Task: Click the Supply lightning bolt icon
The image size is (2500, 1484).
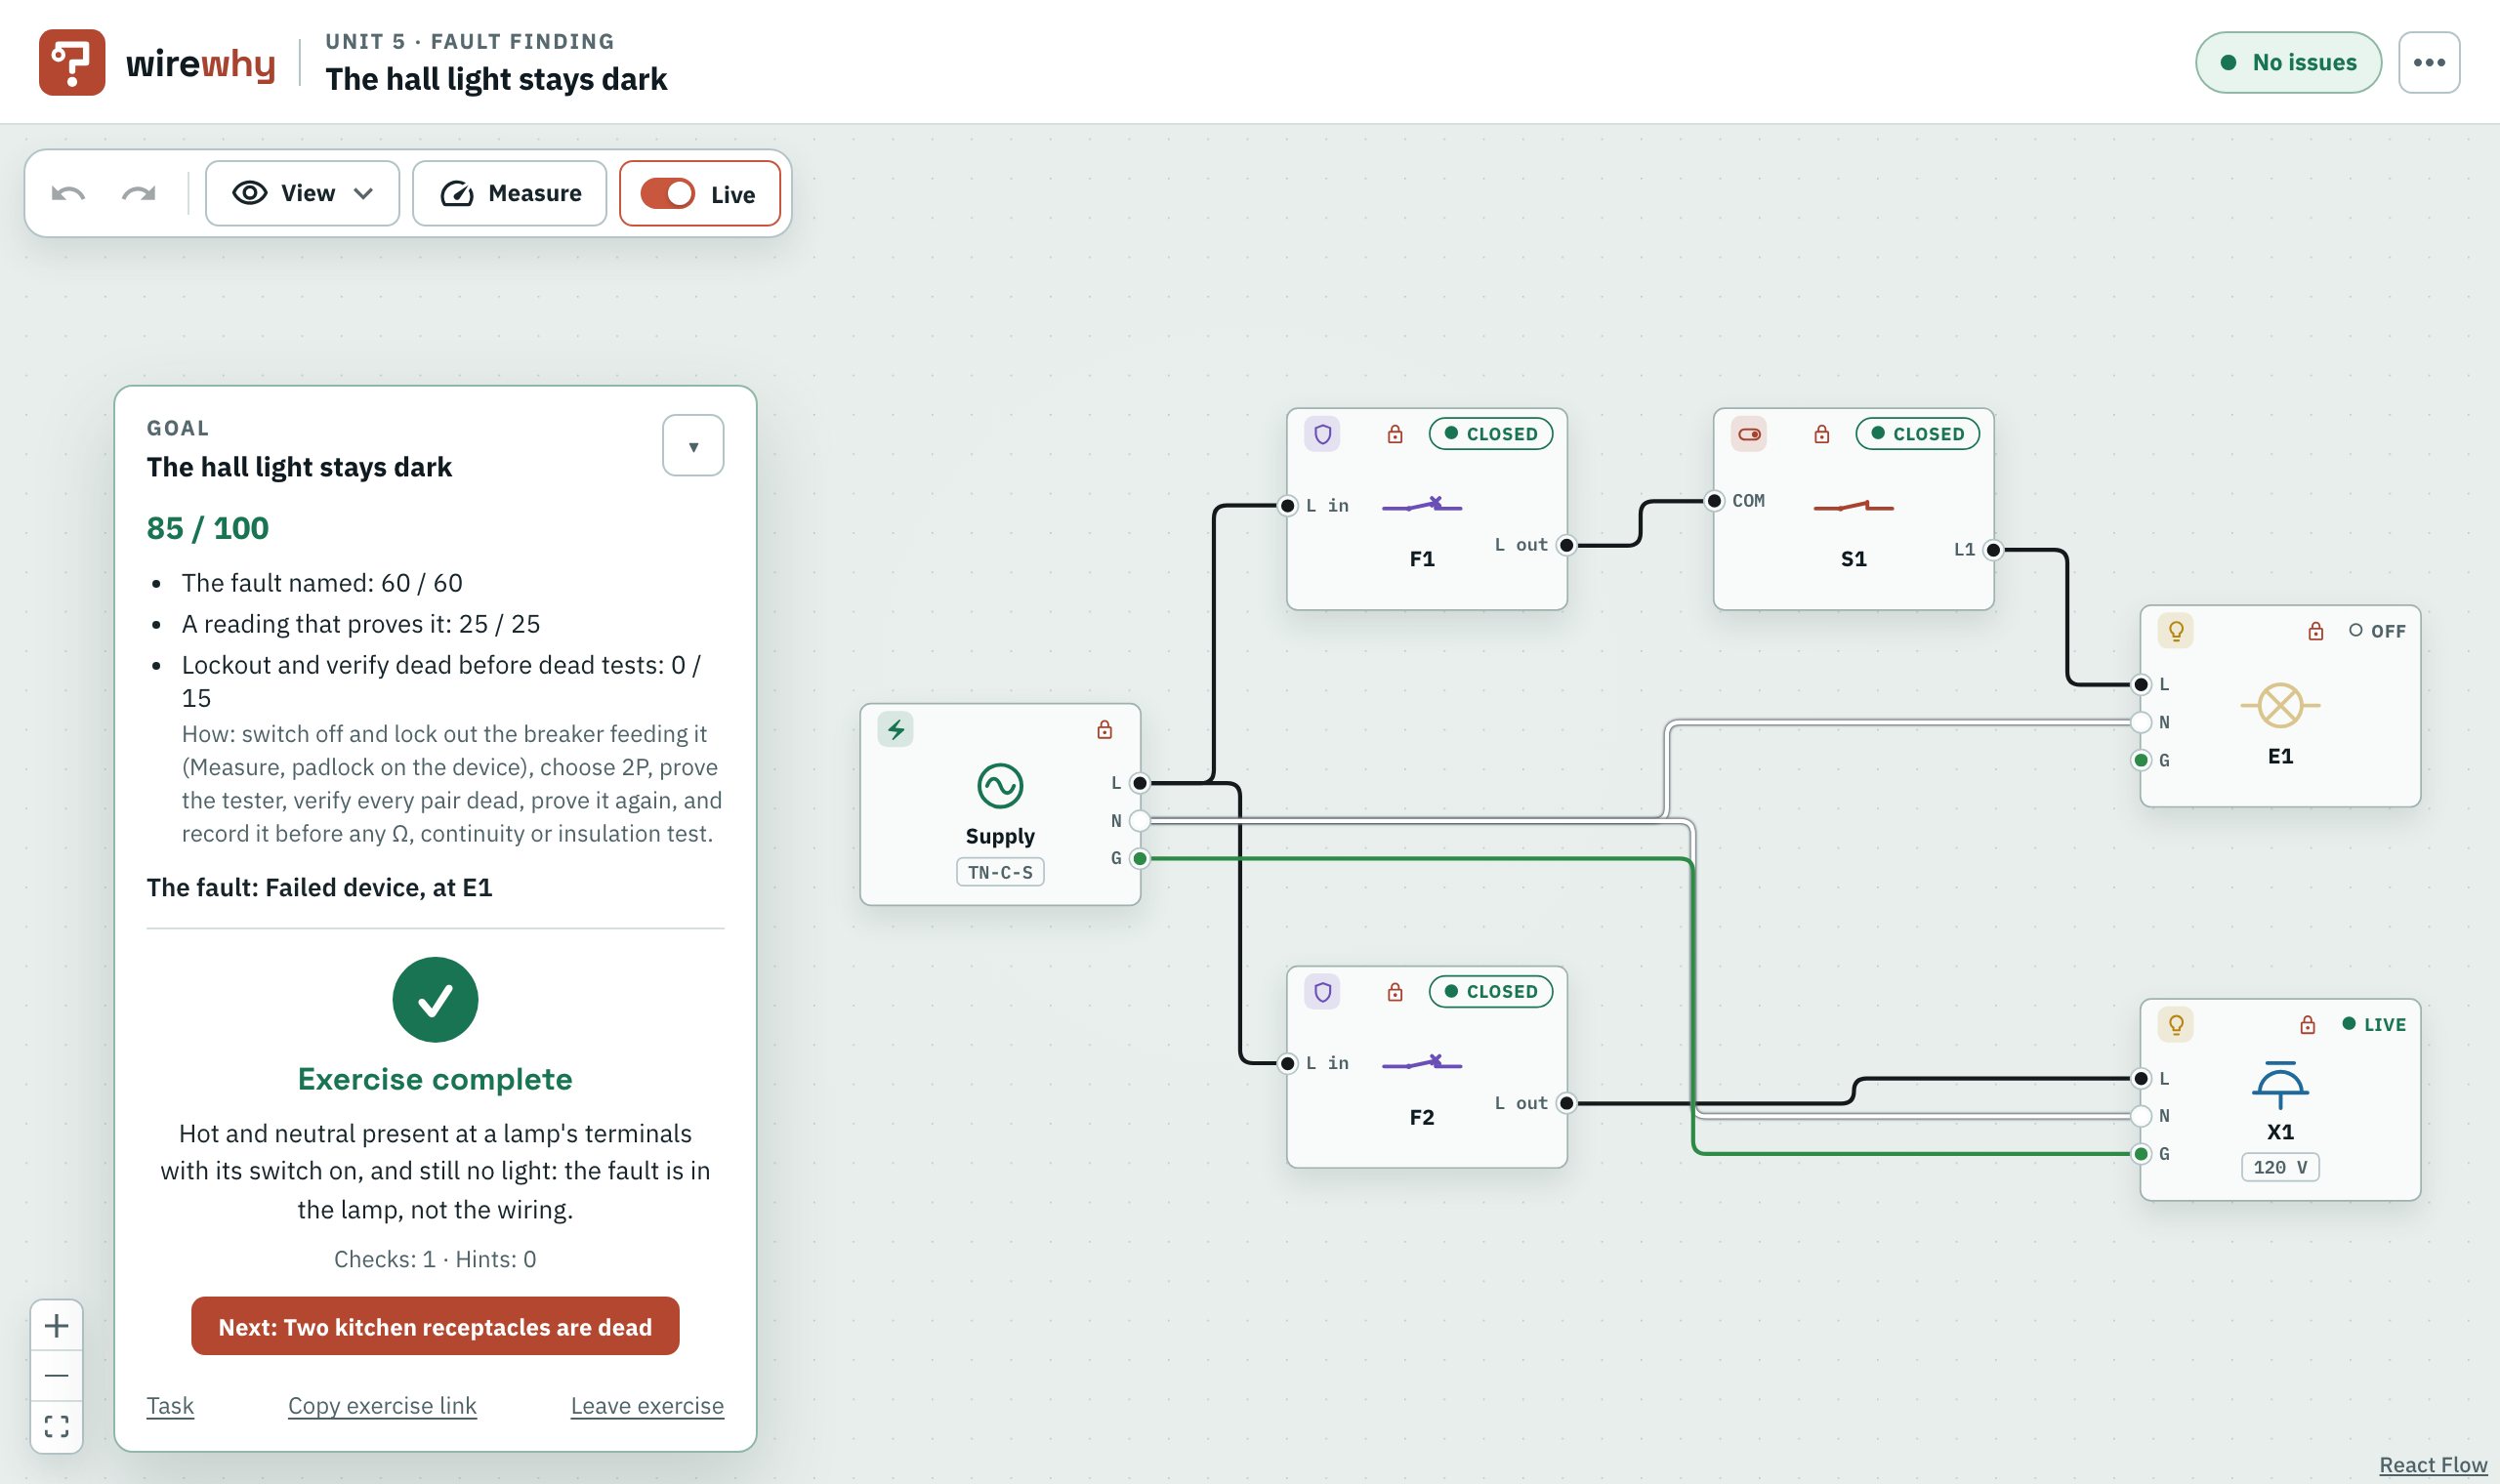Action: click(895, 730)
